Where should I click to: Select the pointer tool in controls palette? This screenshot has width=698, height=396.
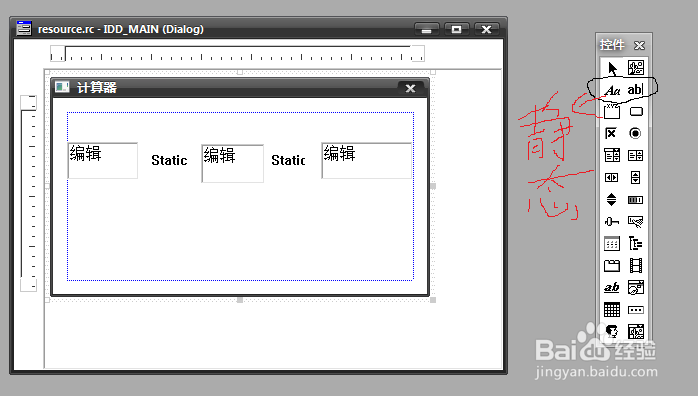612,68
